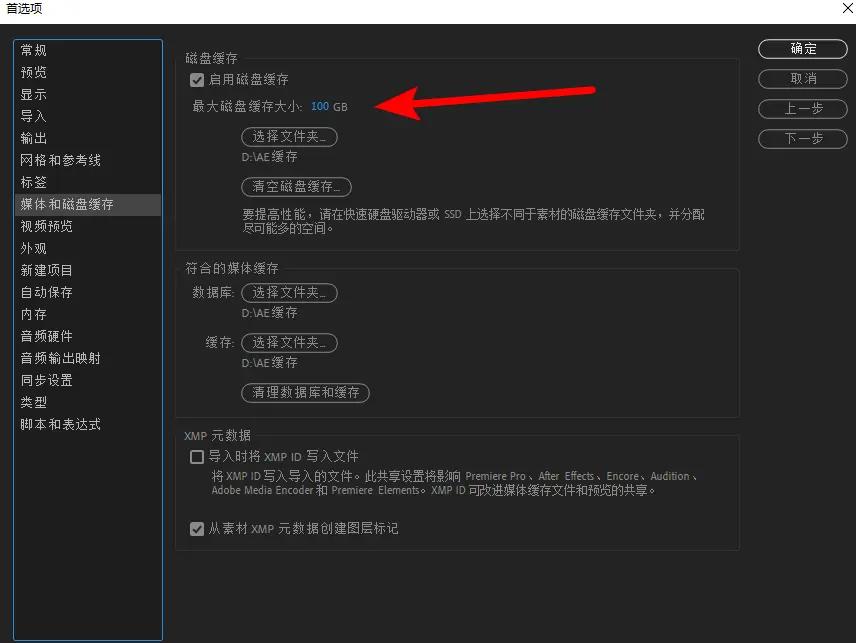
Task: Open 导入 preferences category
Action: [31, 116]
